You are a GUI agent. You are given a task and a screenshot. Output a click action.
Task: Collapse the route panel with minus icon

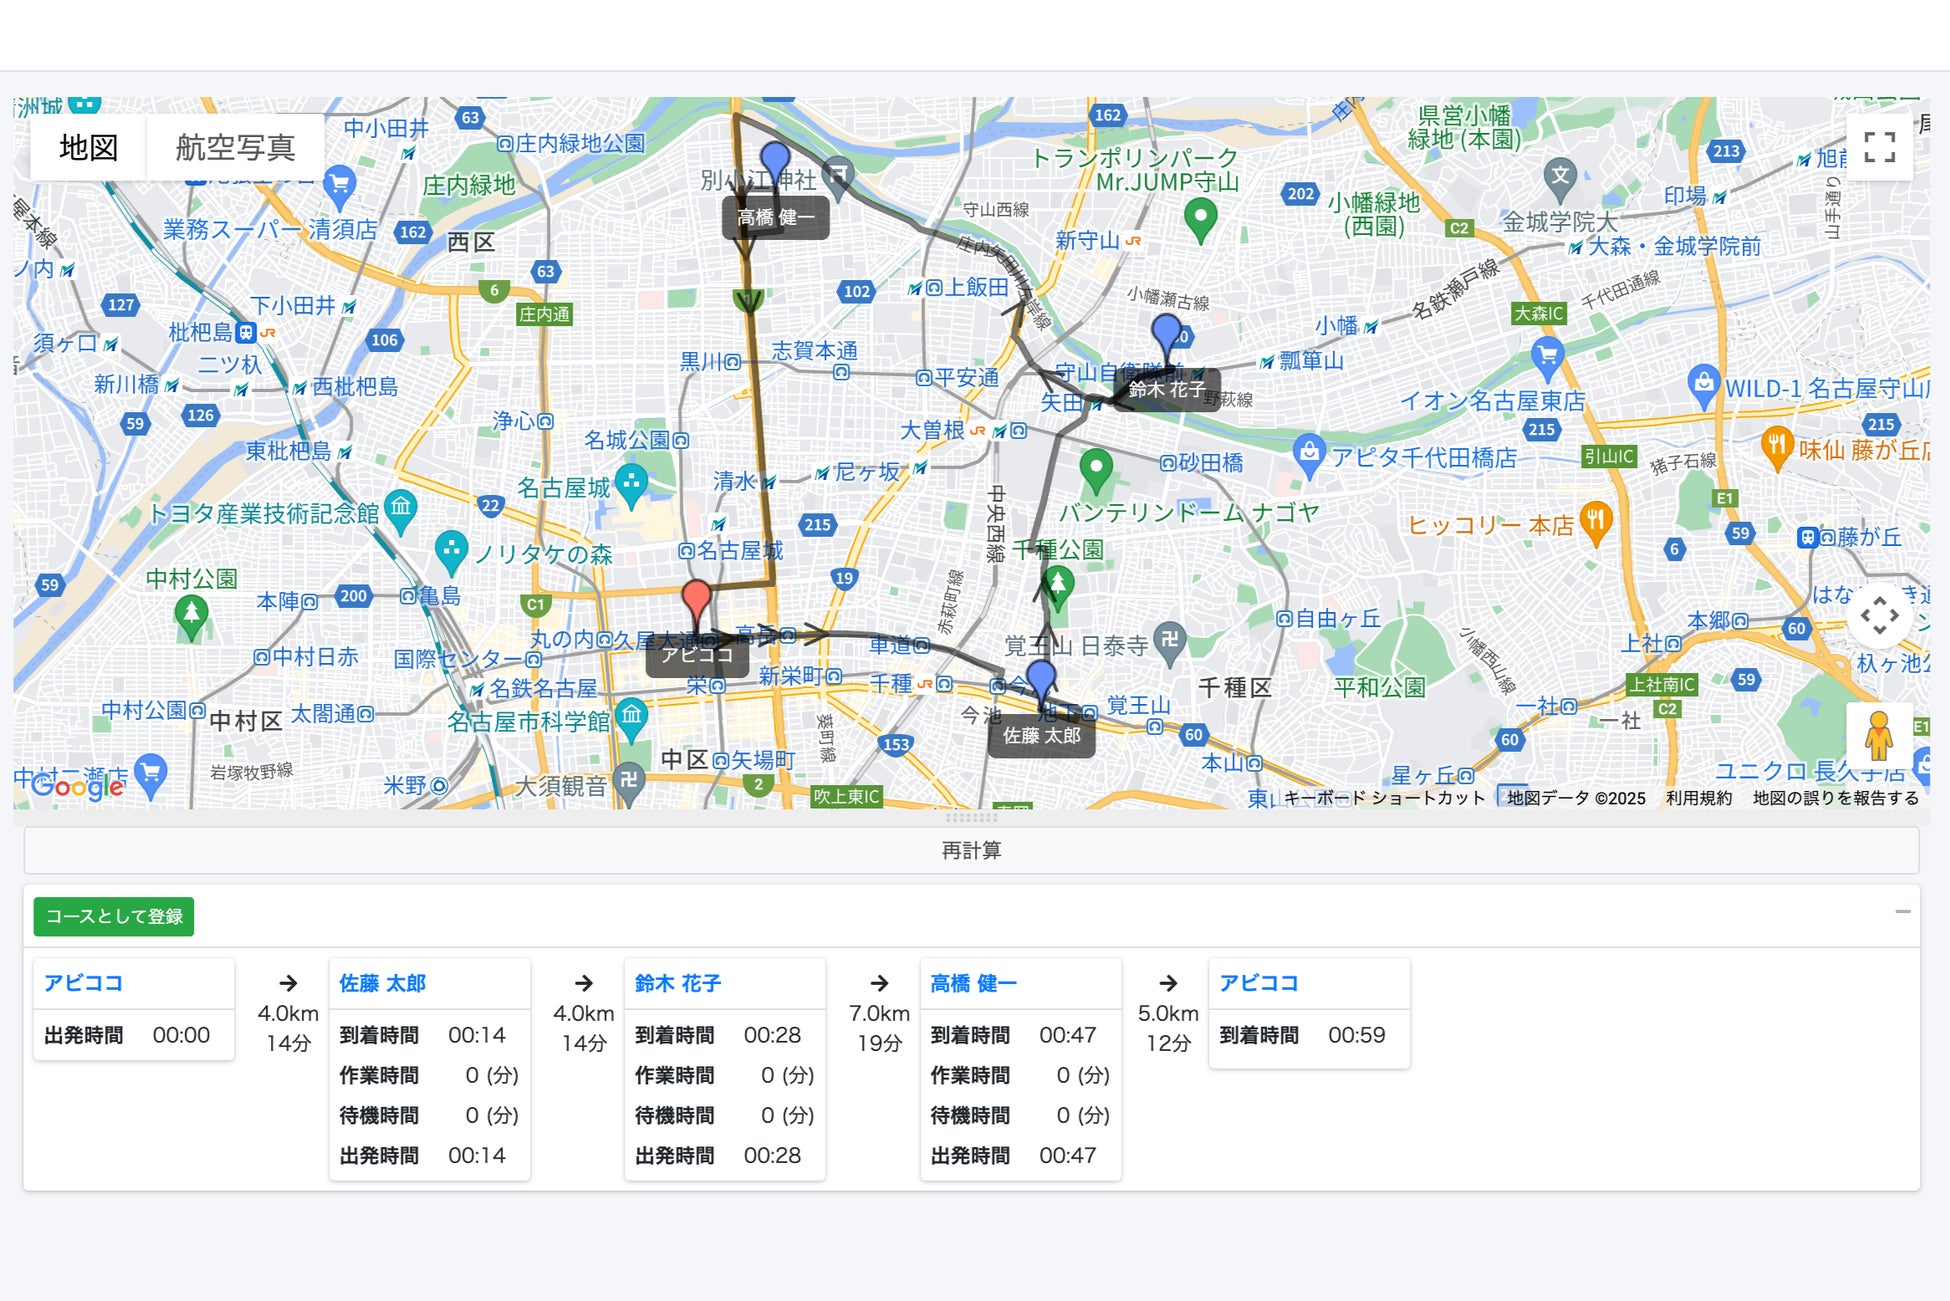[1902, 912]
